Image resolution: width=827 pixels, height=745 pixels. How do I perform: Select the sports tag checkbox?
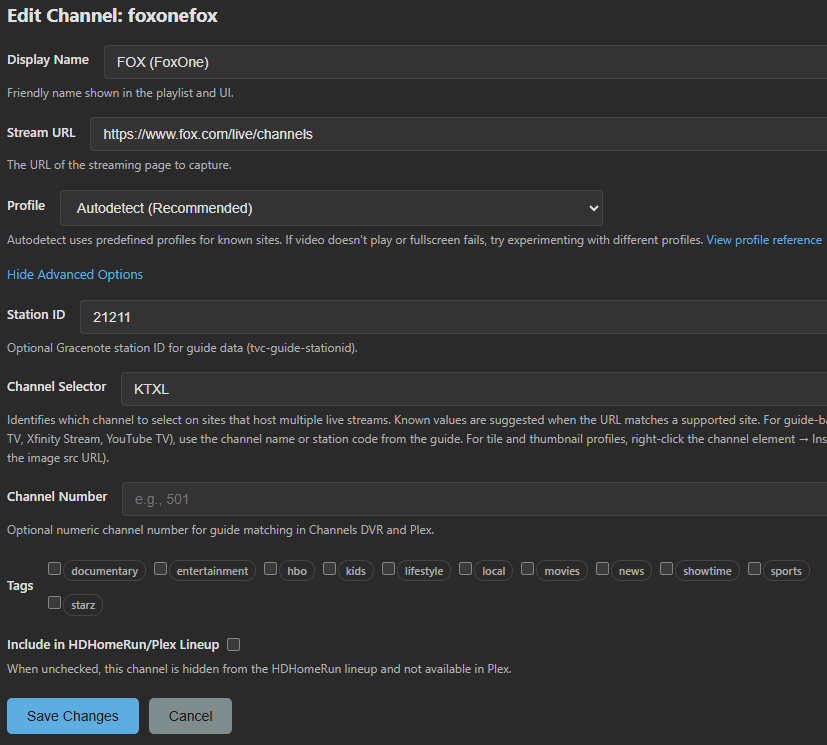pyautogui.click(x=755, y=569)
